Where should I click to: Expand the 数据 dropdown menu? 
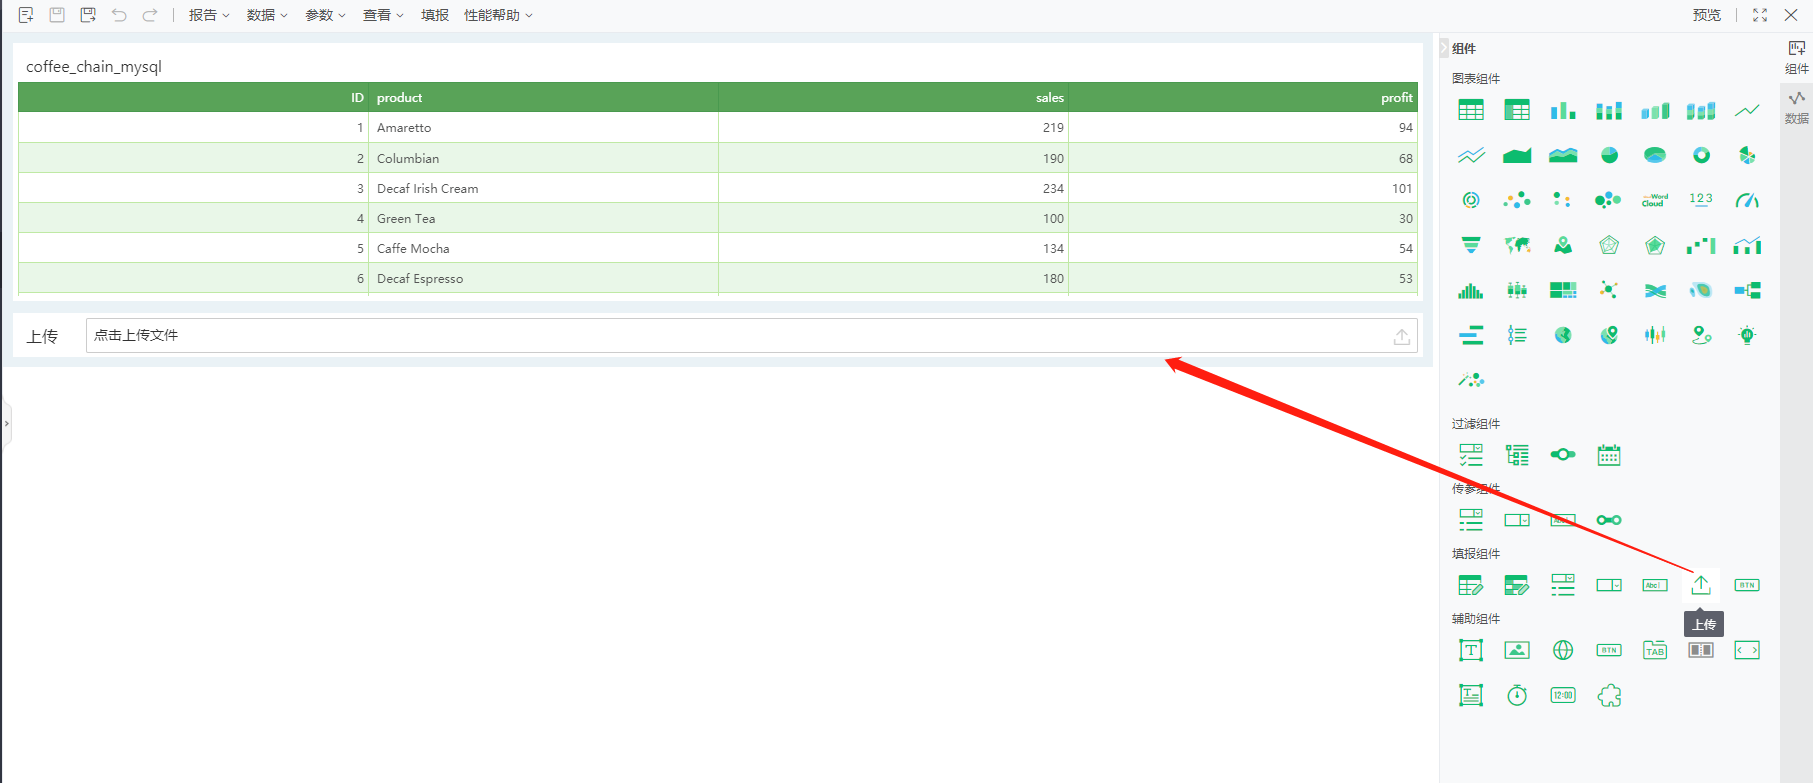(266, 15)
